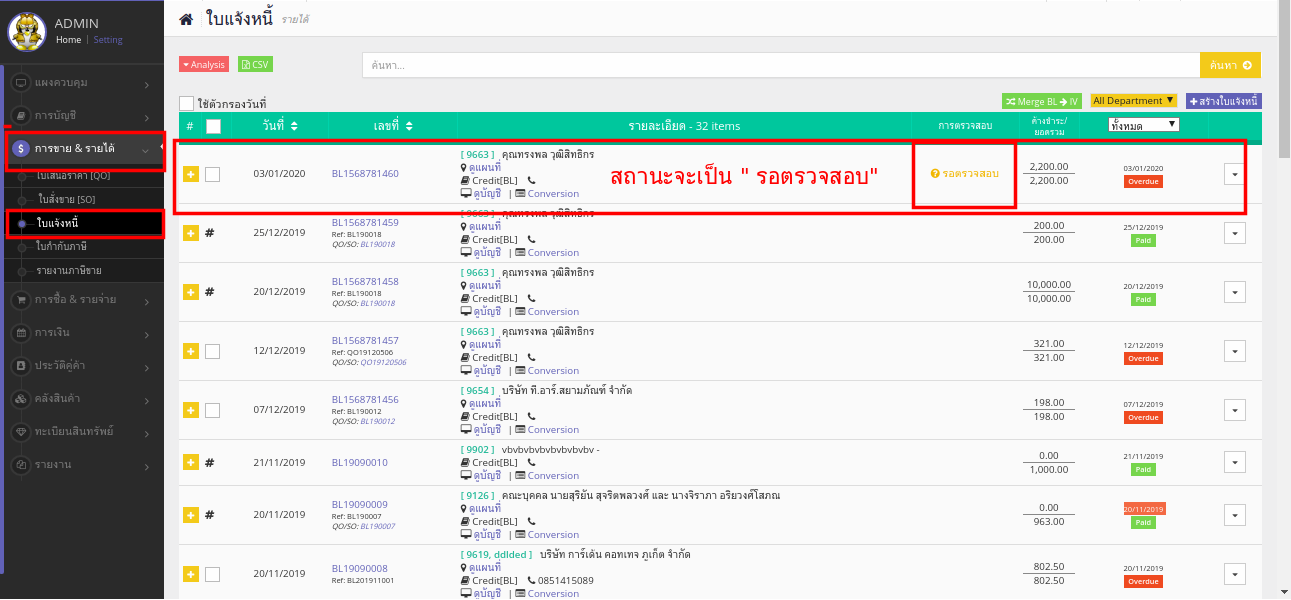This screenshot has height=600, width=1291.
Task: Open action dropdown for row BL19090010
Action: point(1235,462)
